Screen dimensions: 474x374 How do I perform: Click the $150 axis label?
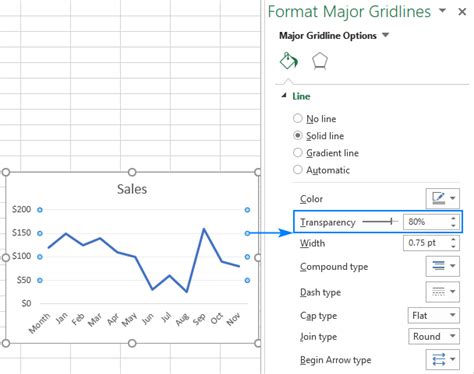click(21, 233)
